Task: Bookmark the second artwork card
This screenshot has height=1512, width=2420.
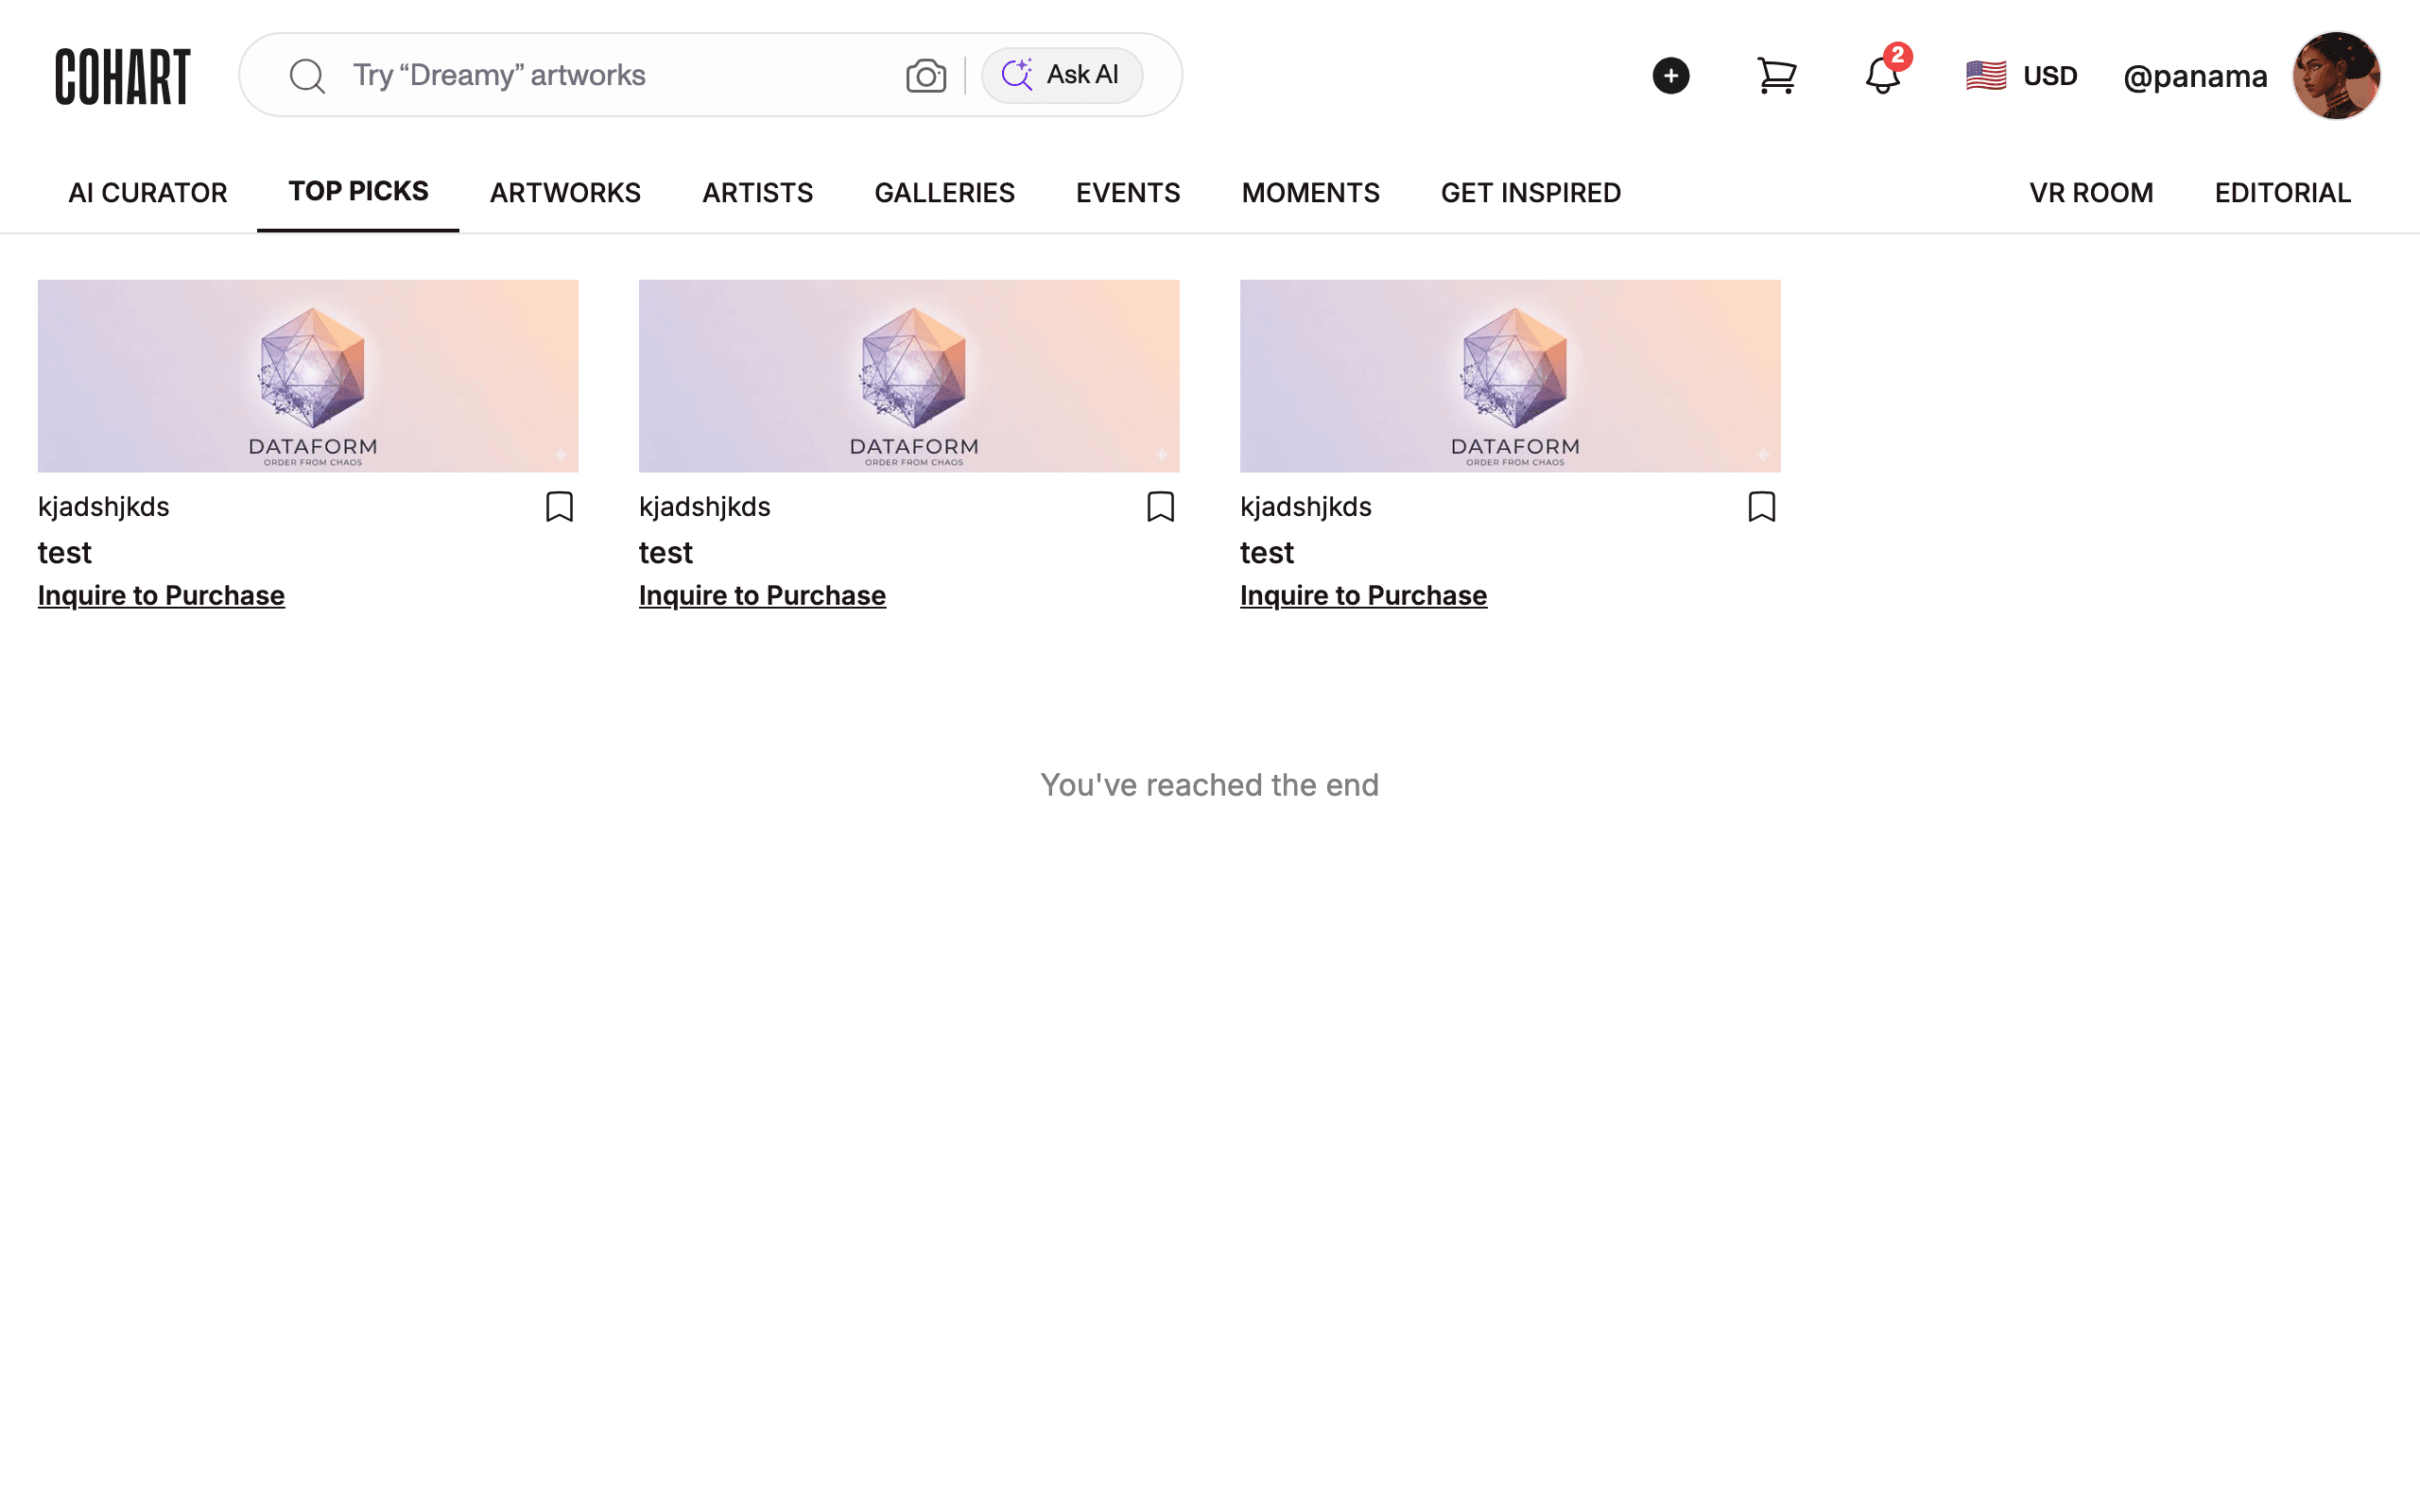Action: 1160,507
